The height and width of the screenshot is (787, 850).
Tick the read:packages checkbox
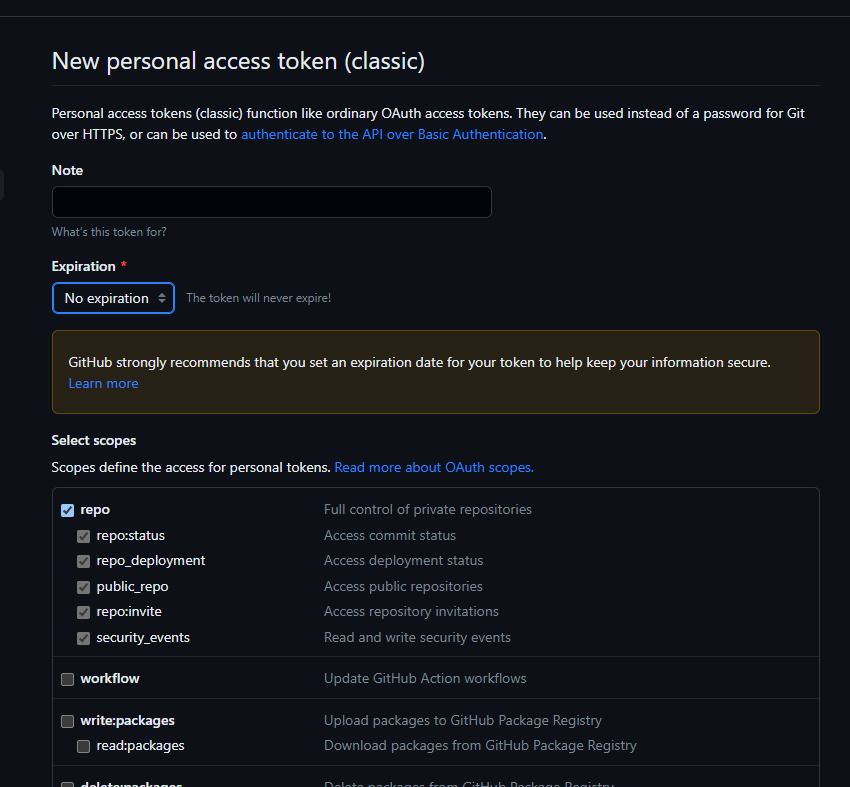coord(84,746)
